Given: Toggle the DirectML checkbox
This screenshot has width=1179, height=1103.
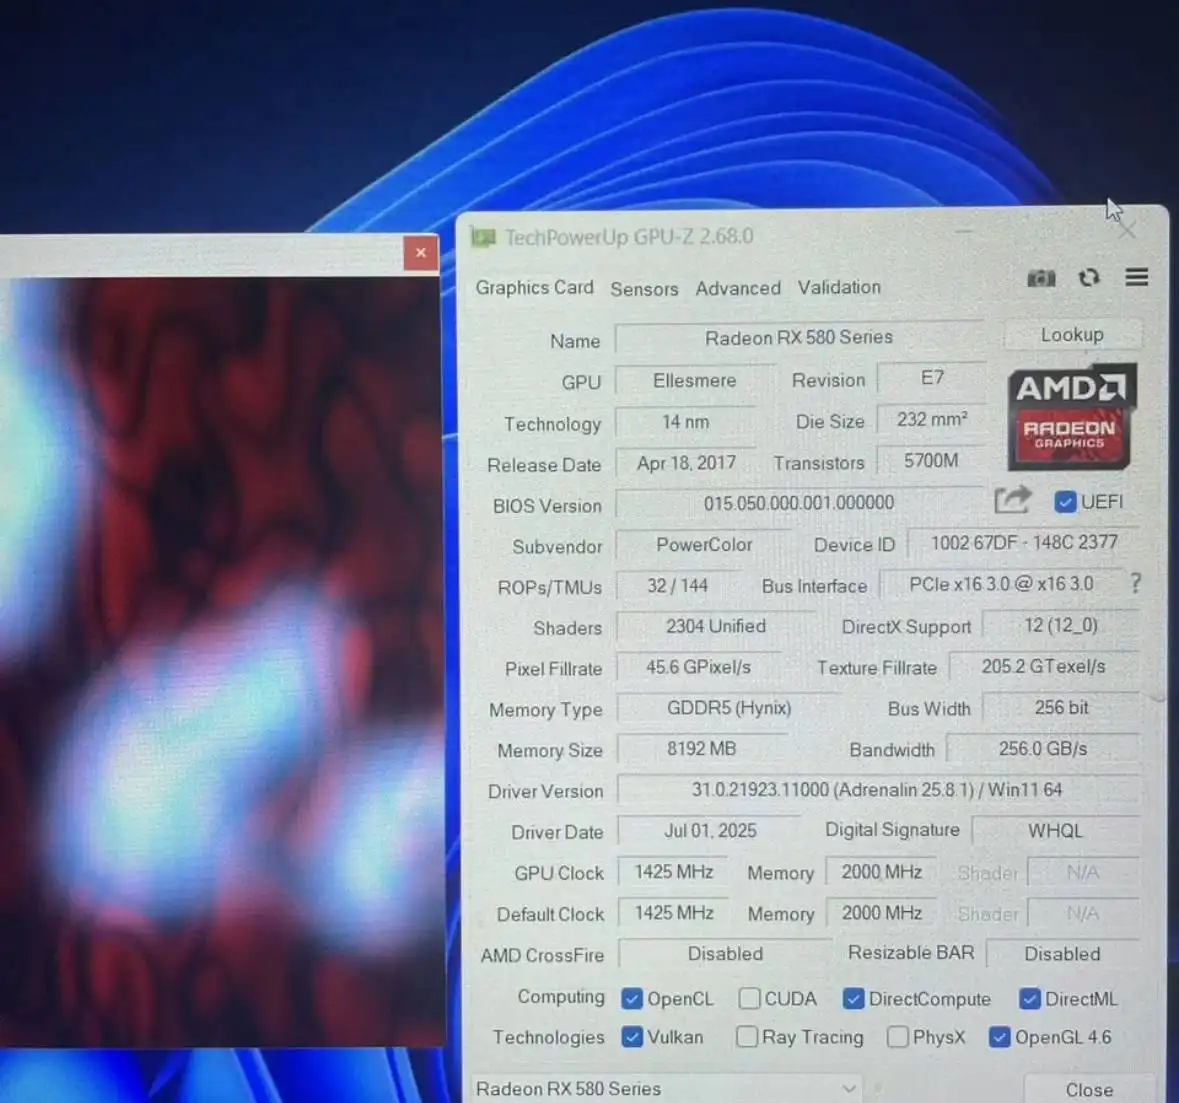Looking at the screenshot, I should pyautogui.click(x=1030, y=998).
